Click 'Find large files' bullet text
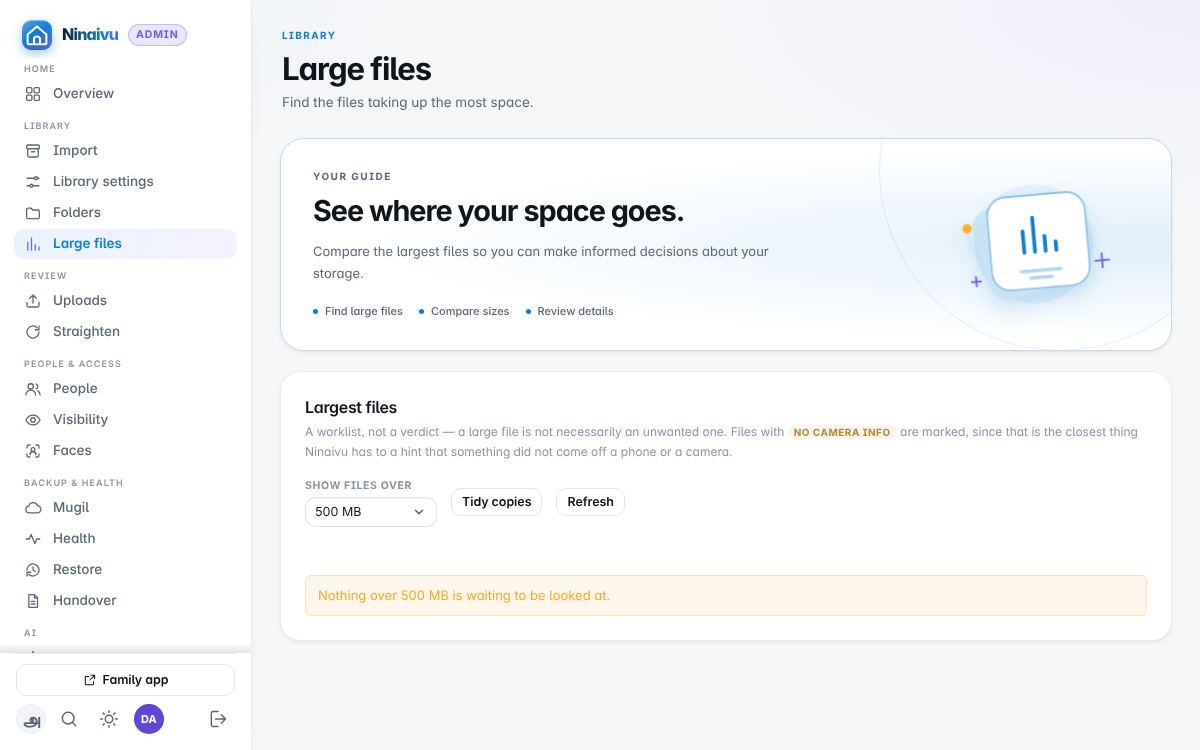 coord(364,312)
